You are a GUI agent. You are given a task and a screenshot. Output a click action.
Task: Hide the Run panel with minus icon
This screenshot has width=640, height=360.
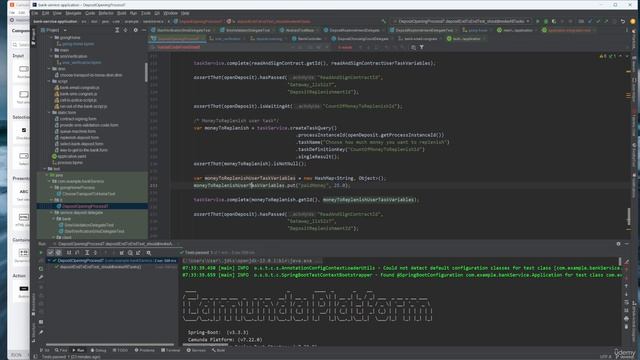(627, 244)
